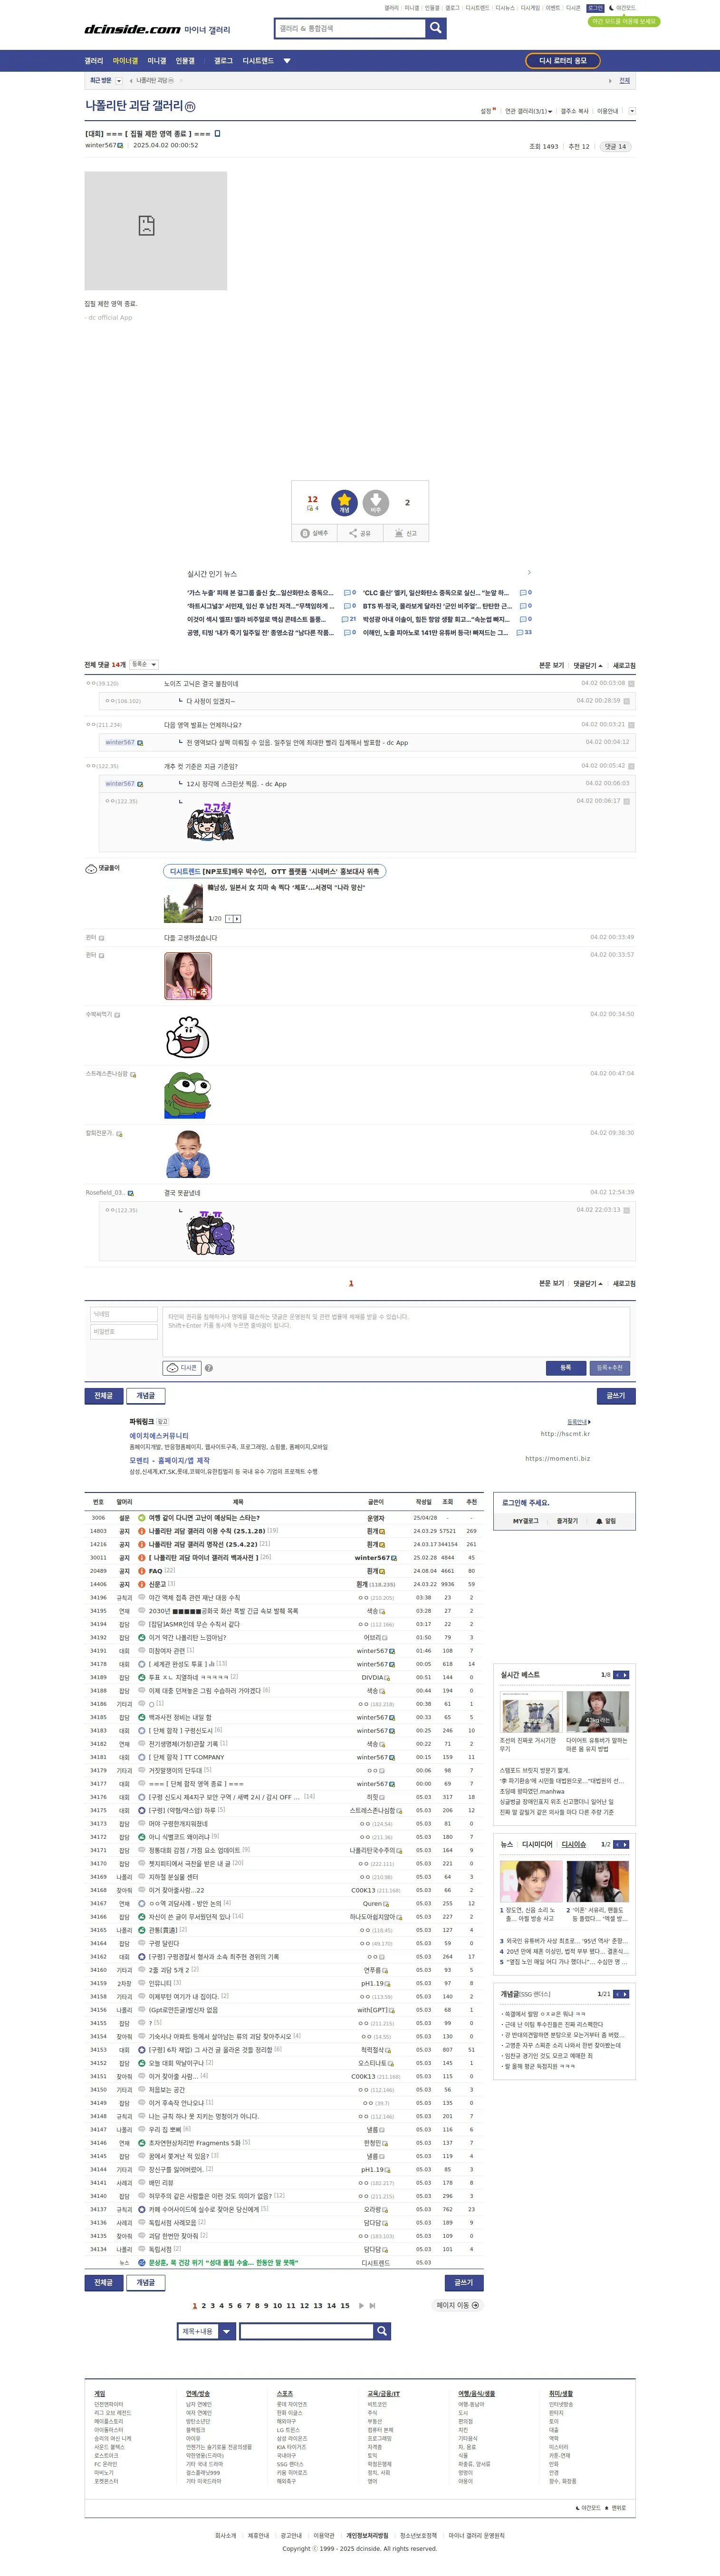Click the comment text area

tap(397, 1332)
